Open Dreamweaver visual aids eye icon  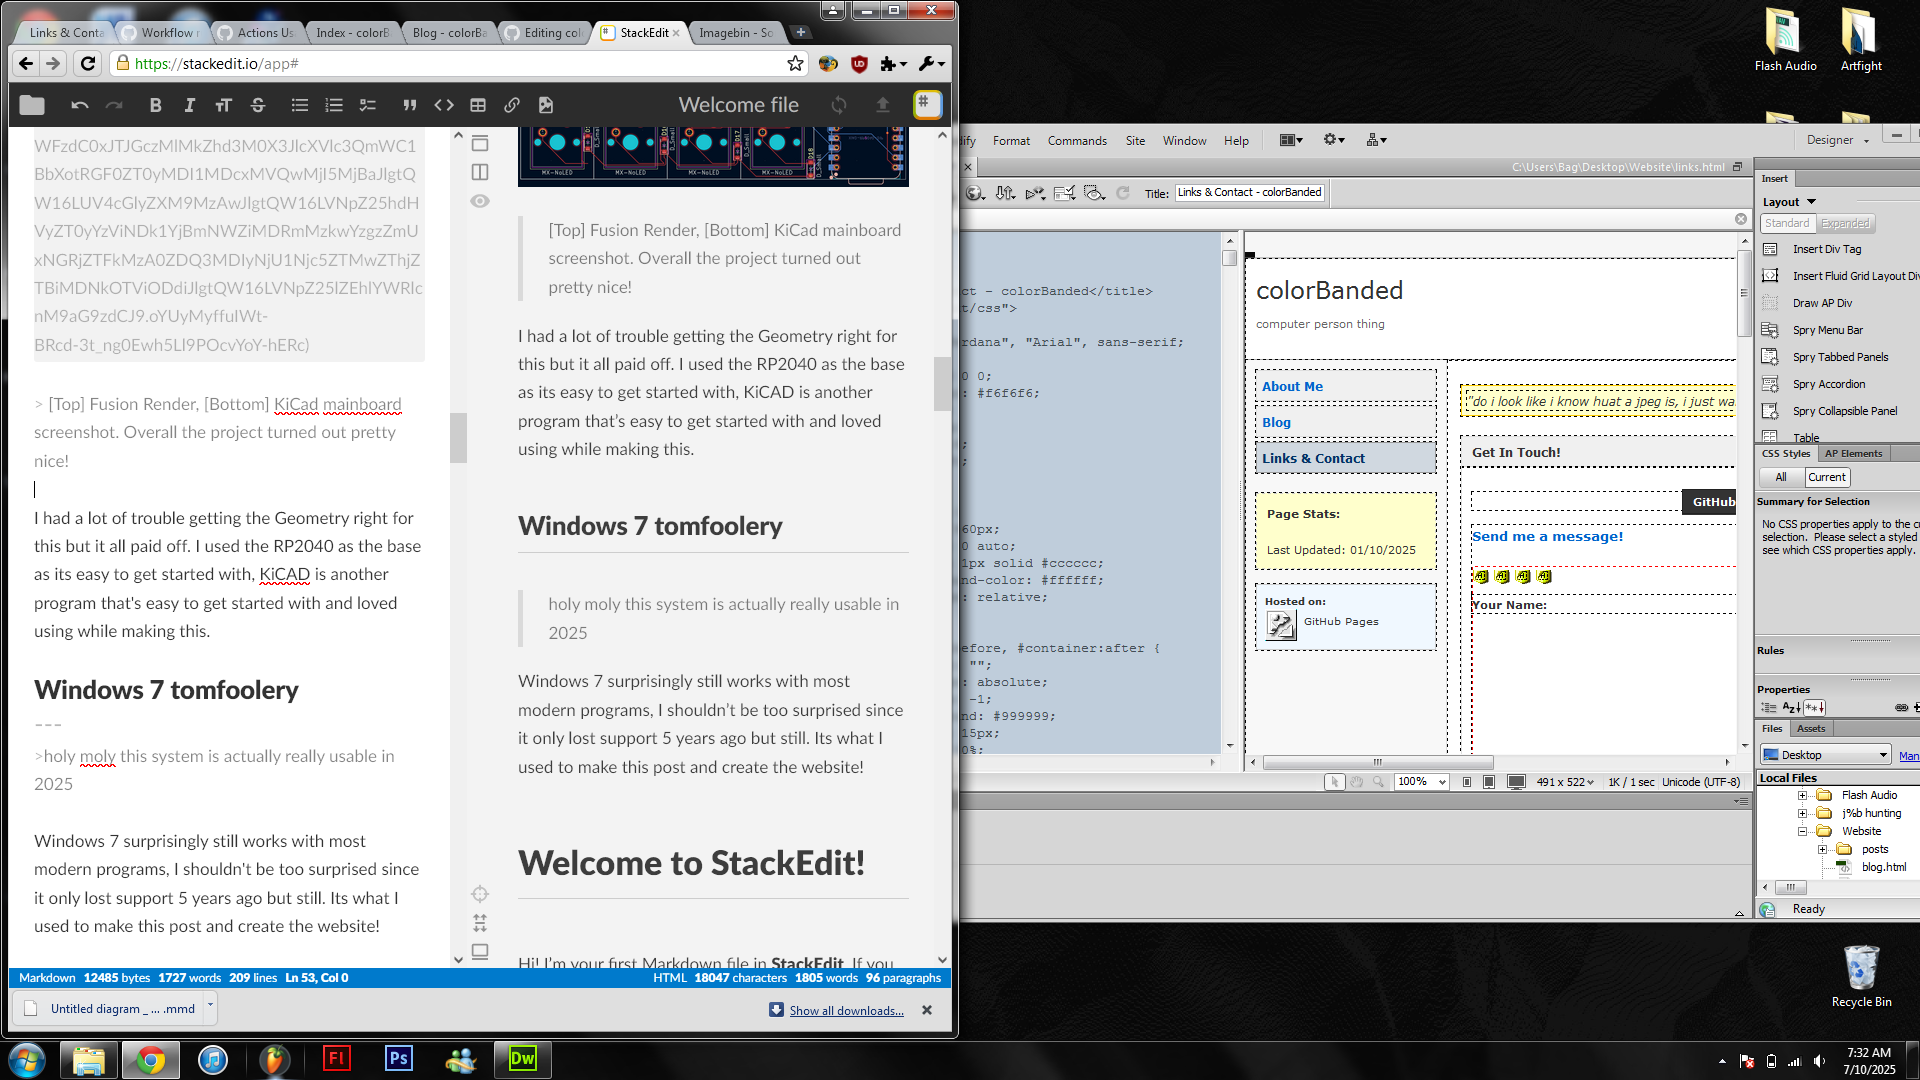tap(1094, 193)
